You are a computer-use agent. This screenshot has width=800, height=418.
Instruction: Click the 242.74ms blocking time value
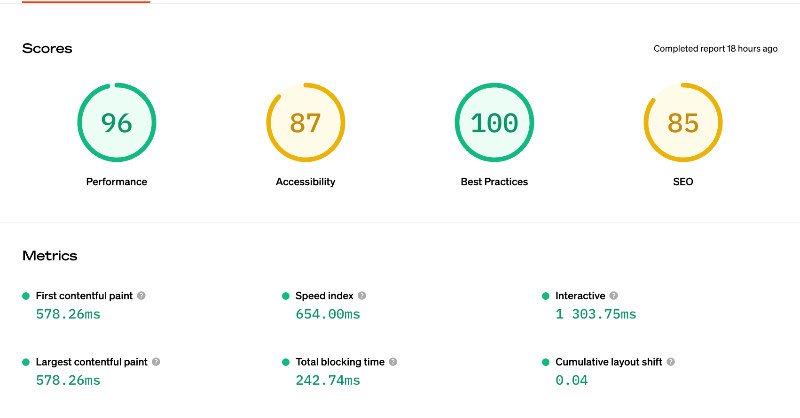328,380
